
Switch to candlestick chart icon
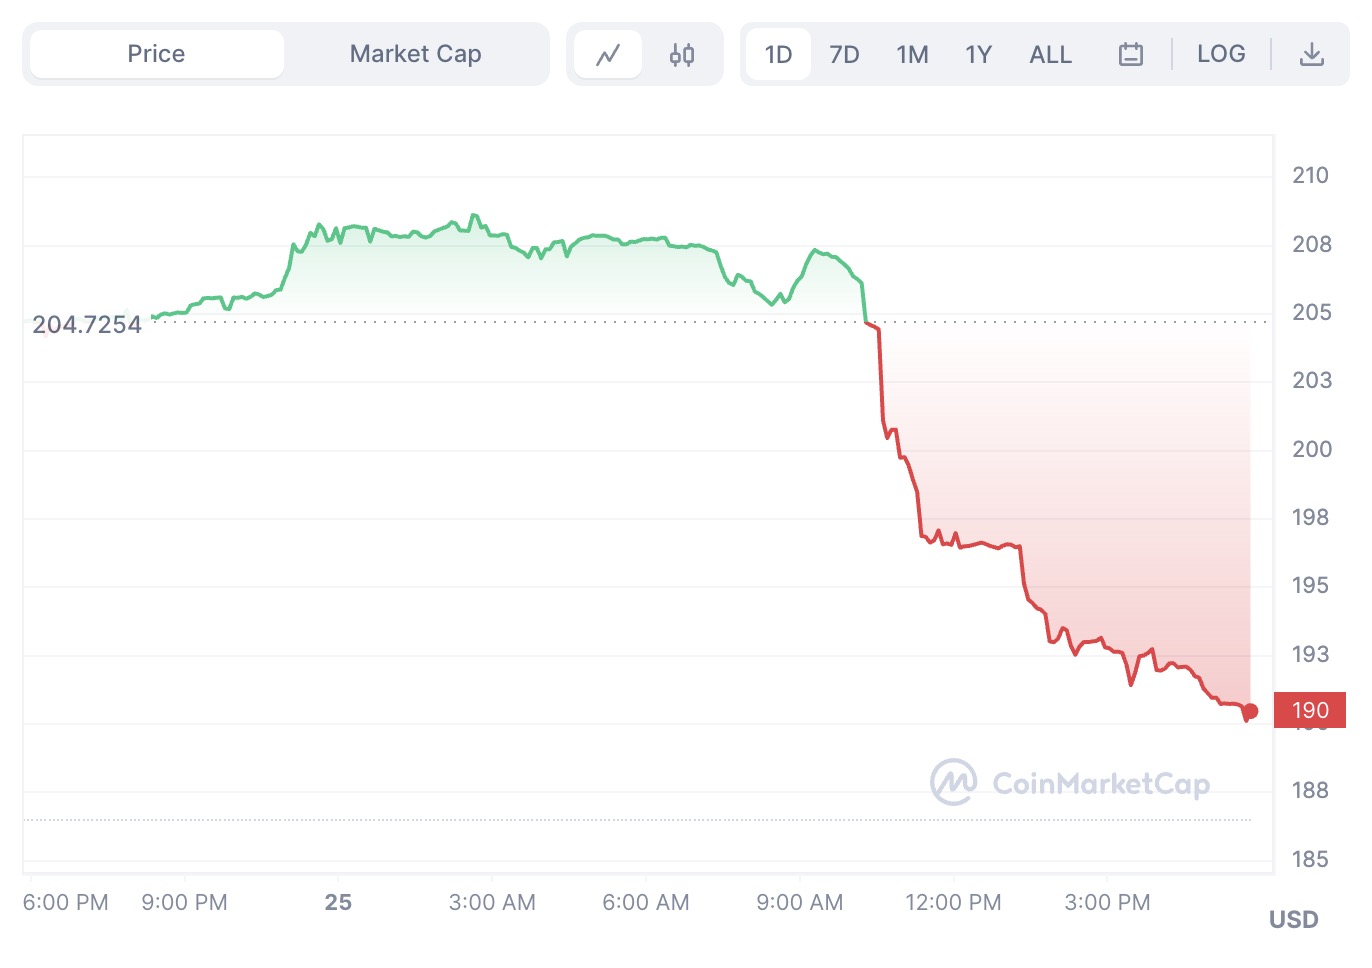click(682, 55)
